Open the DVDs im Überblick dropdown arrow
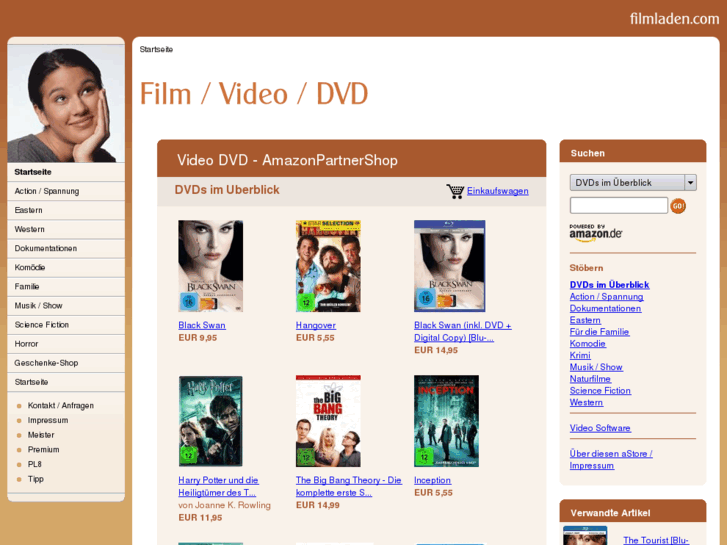727x545 pixels. pos(690,183)
